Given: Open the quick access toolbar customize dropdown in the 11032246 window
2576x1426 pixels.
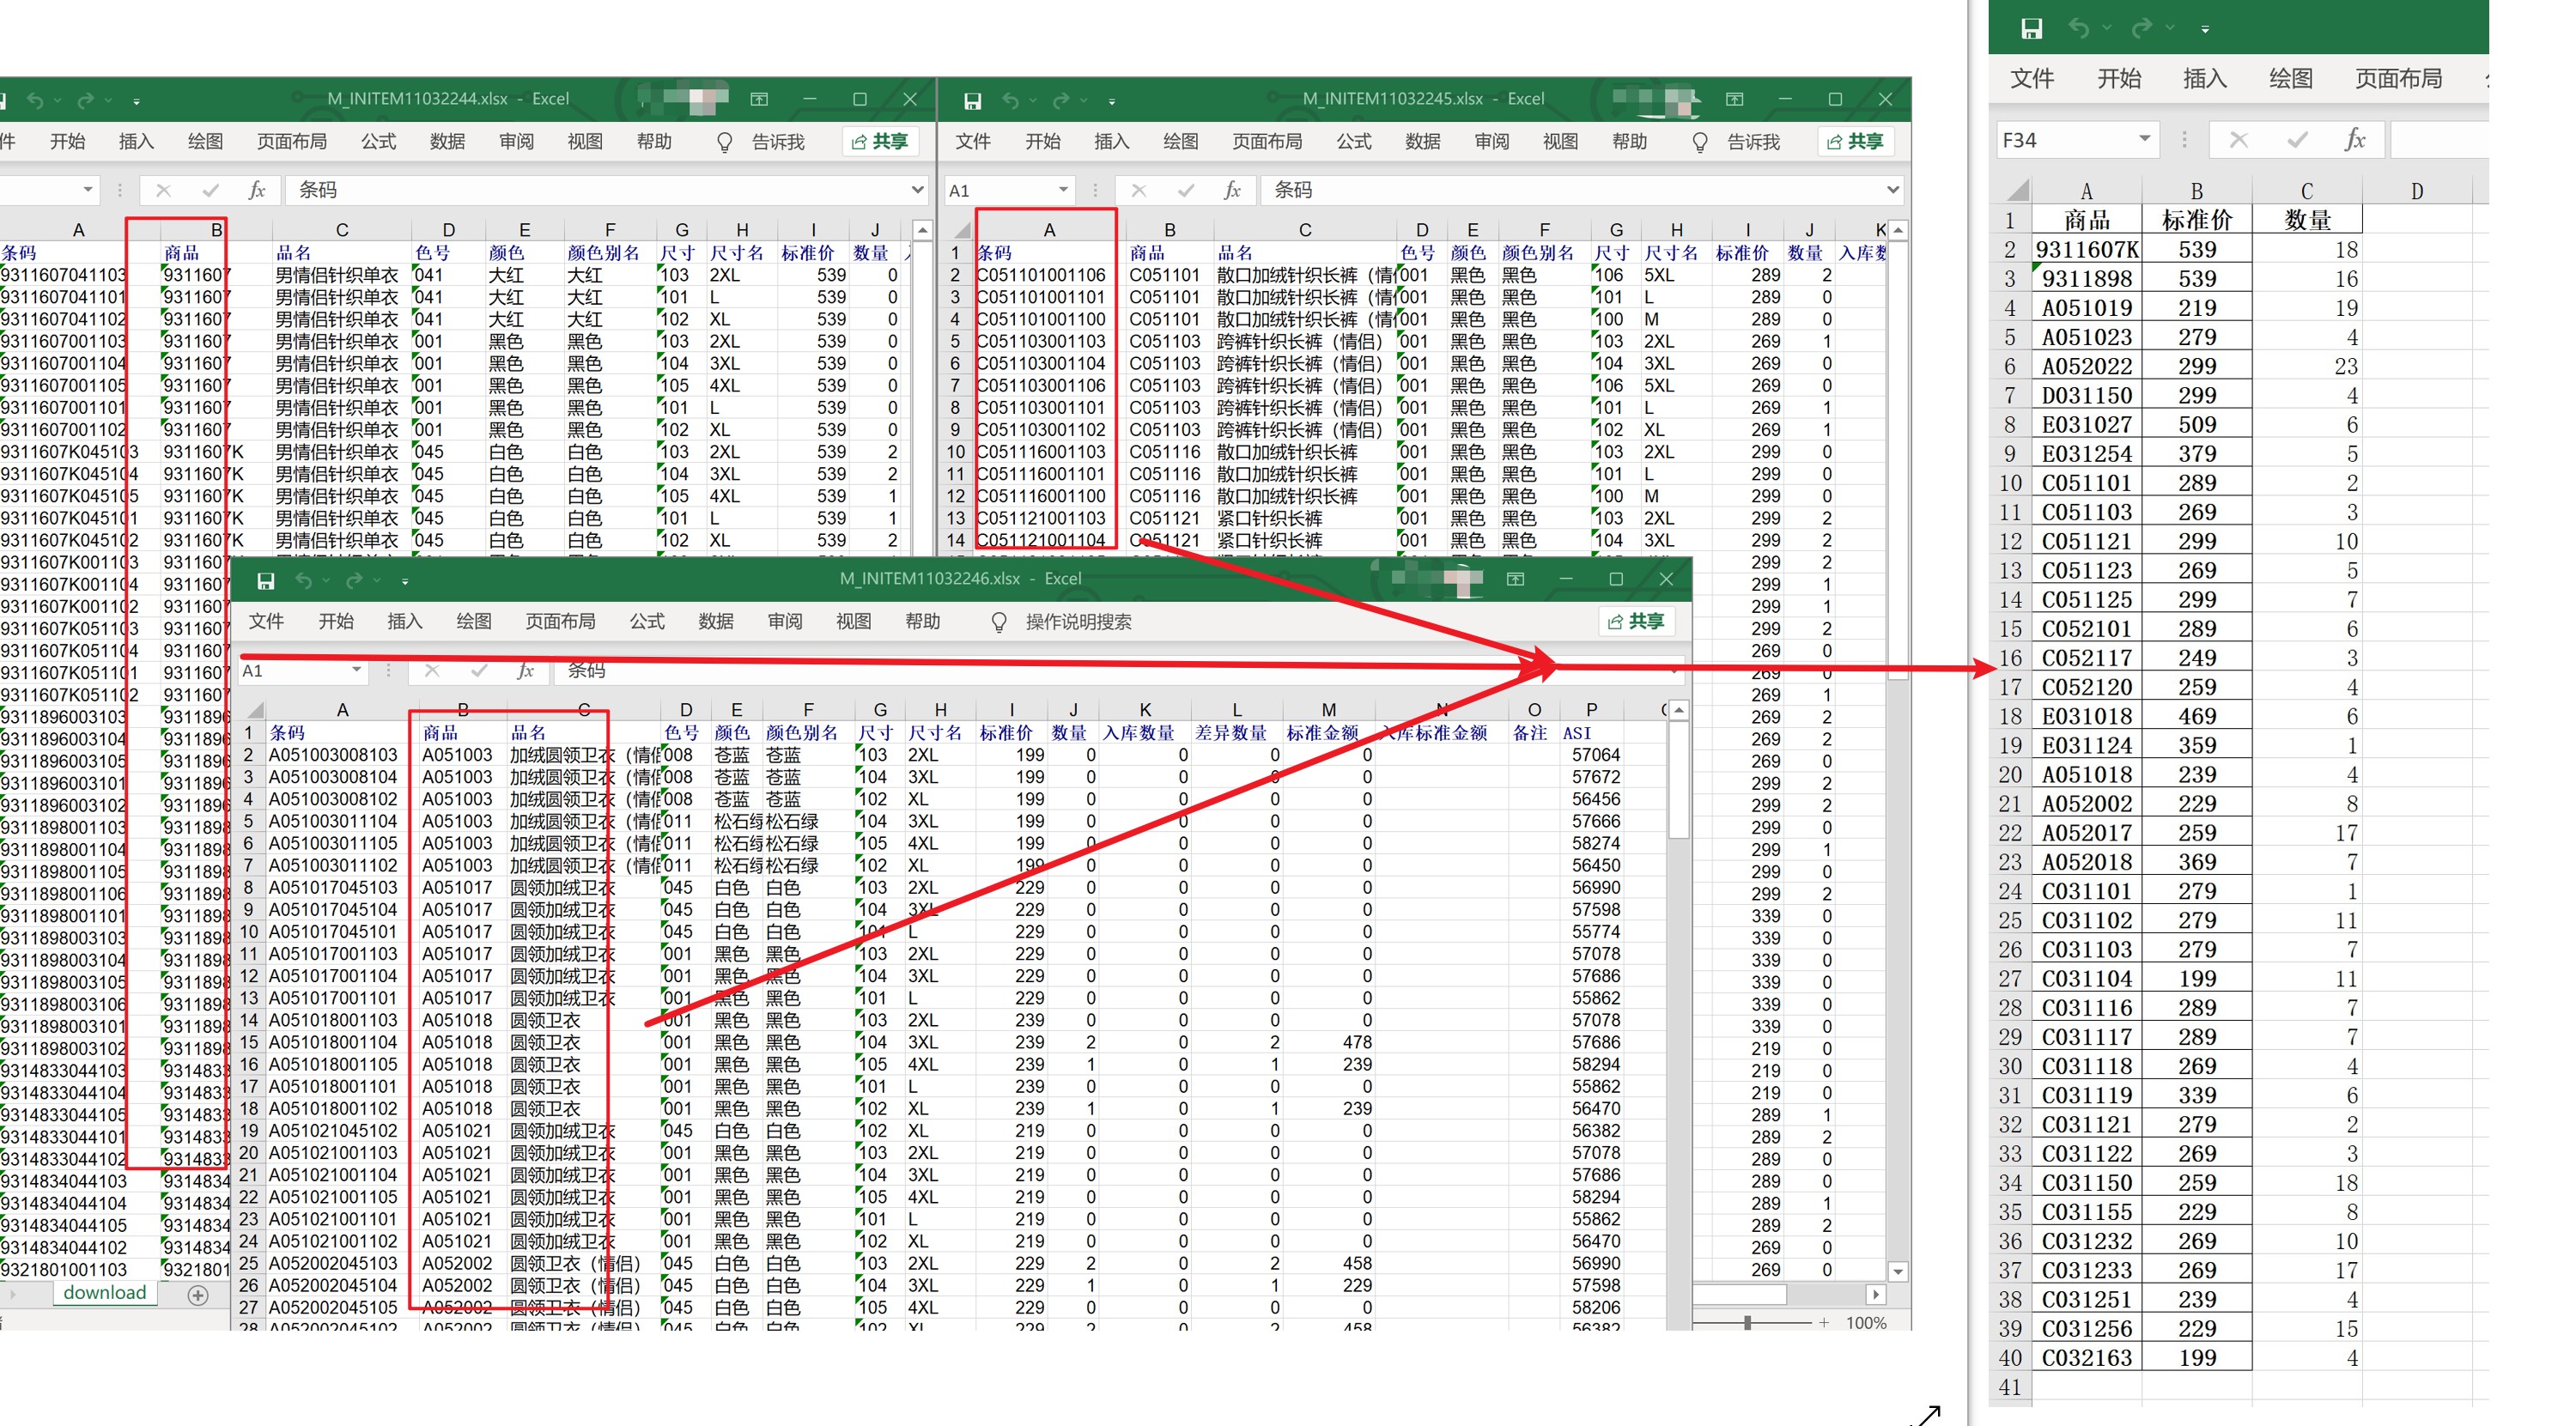Looking at the screenshot, I should coord(405,581).
